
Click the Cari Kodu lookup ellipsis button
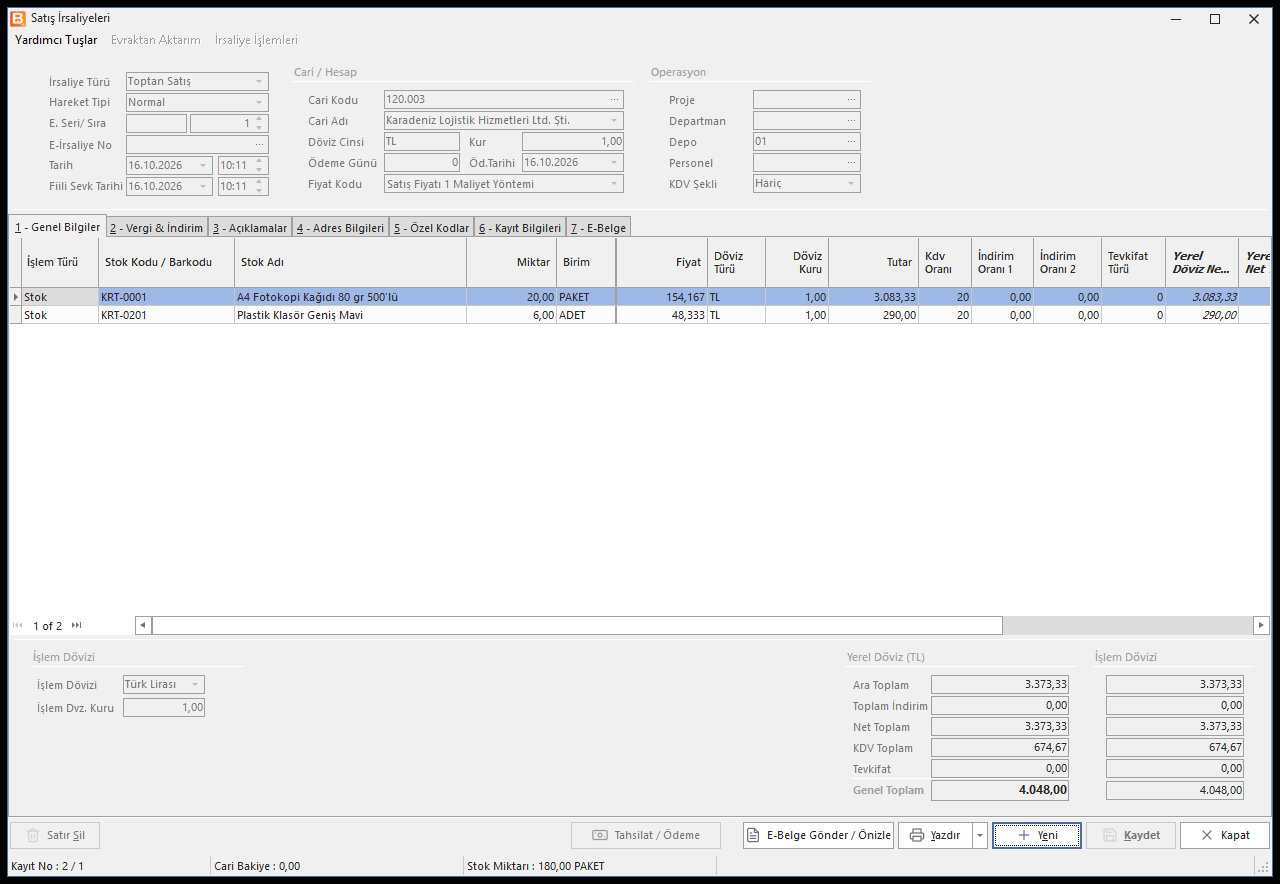point(615,100)
